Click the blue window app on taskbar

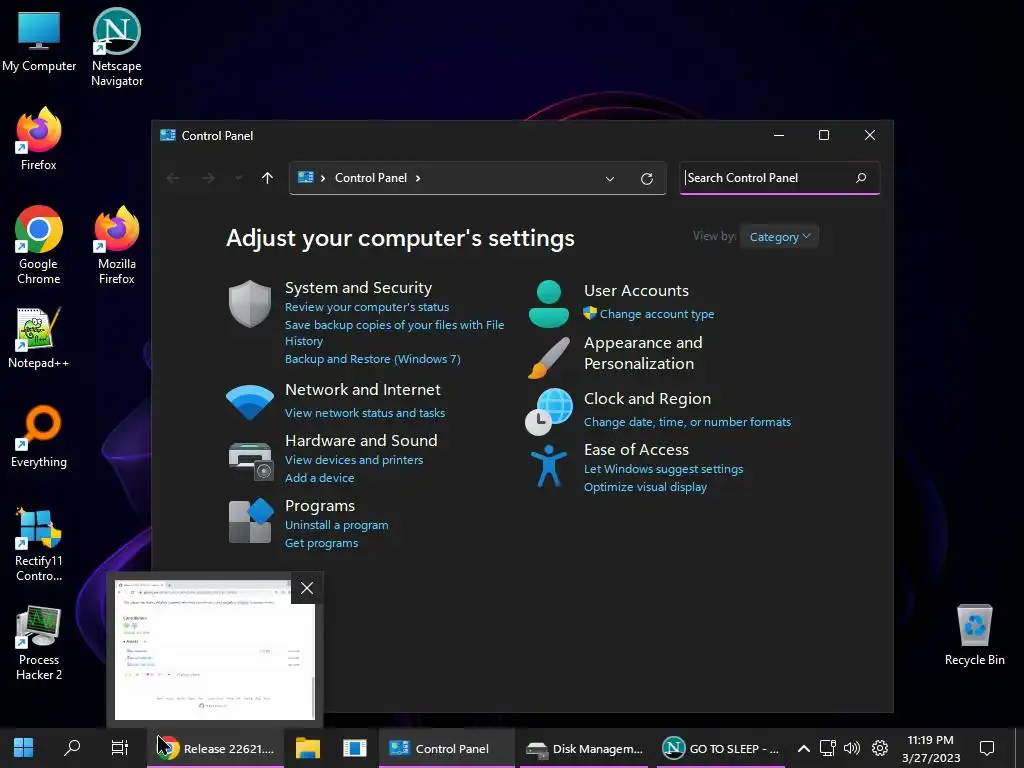(x=355, y=748)
